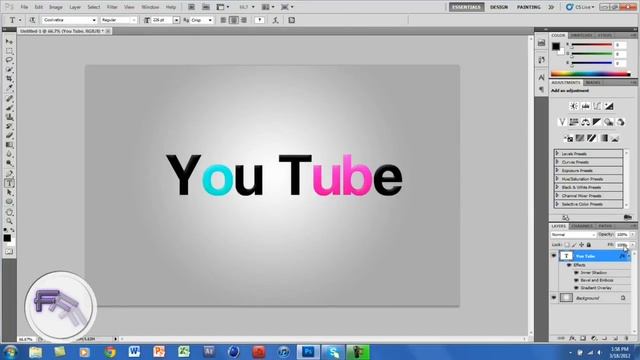Click the Essentials workspace button

(467, 7)
